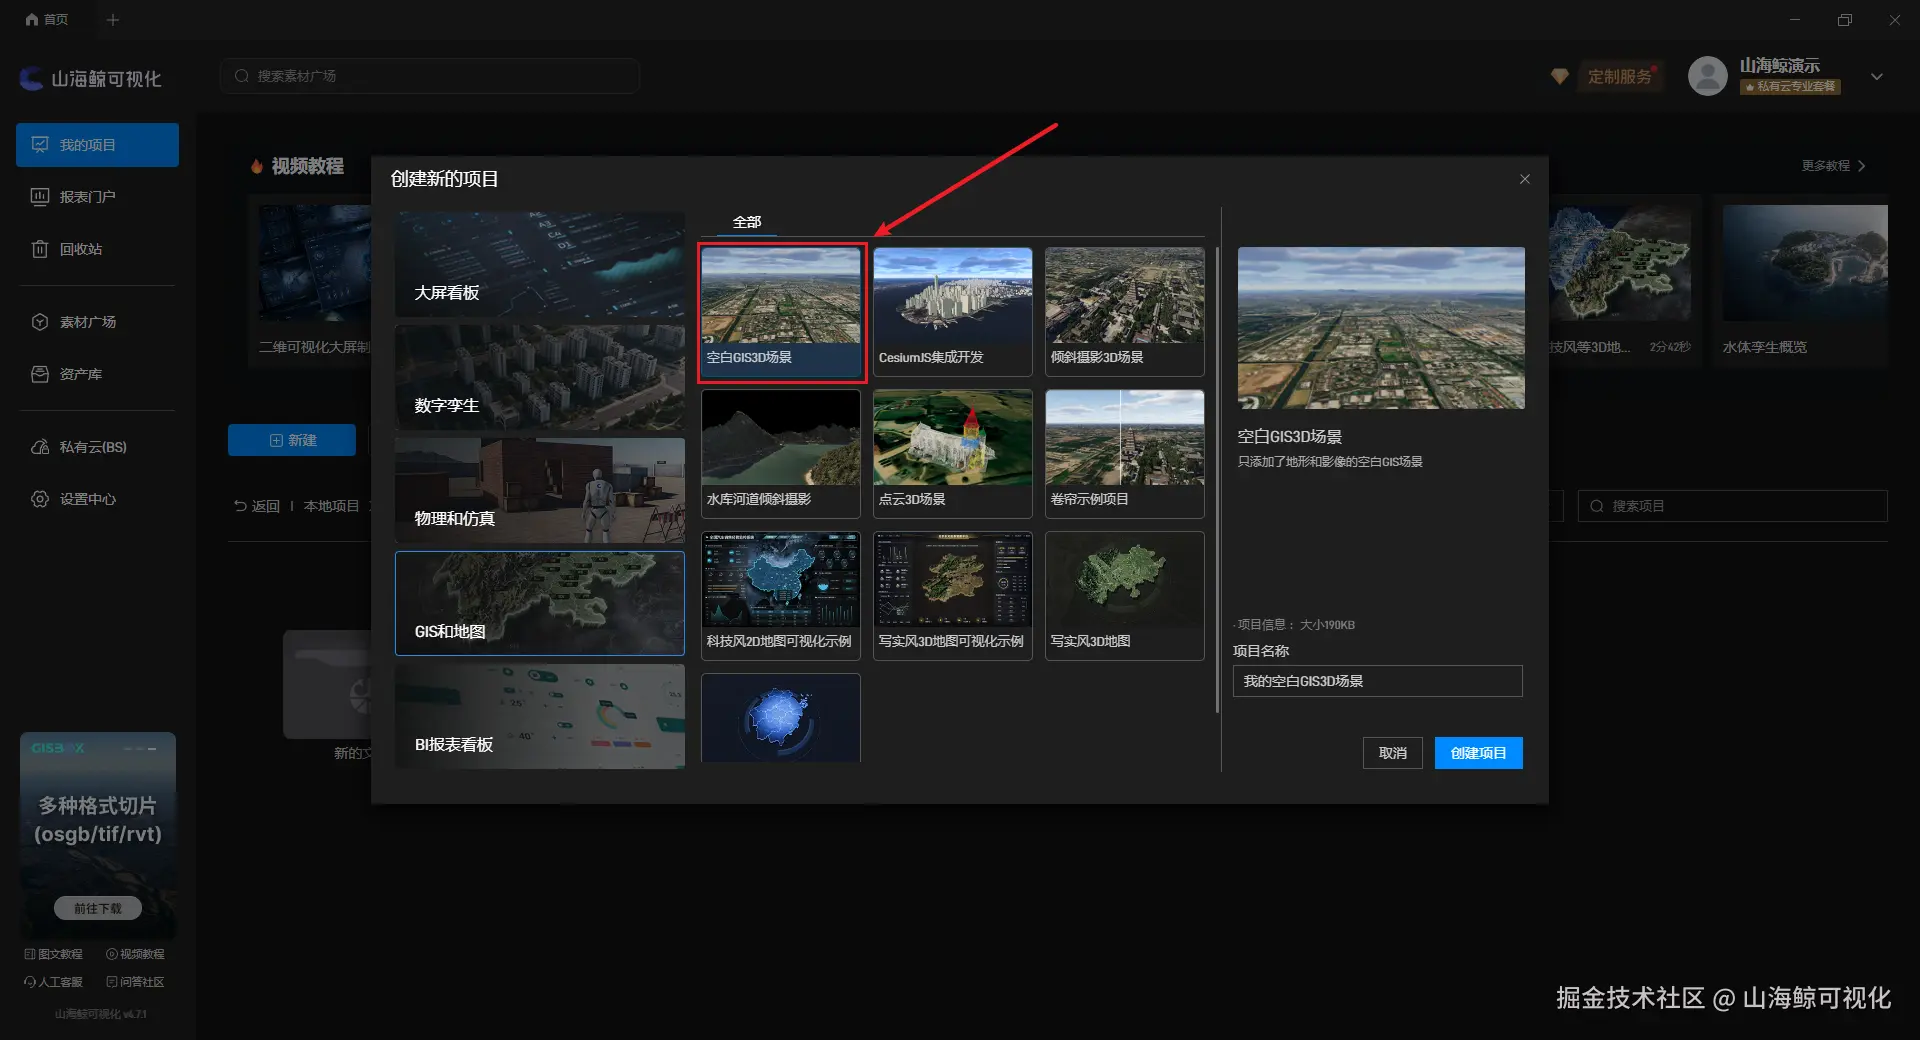Image resolution: width=1920 pixels, height=1040 pixels.
Task: Open 更多教程 more tutorials
Action: pos(1834,166)
